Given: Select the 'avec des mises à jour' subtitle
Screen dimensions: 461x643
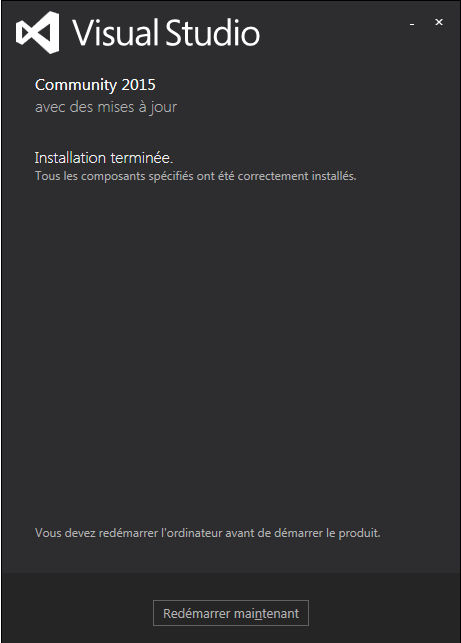Looking at the screenshot, I should (x=106, y=107).
